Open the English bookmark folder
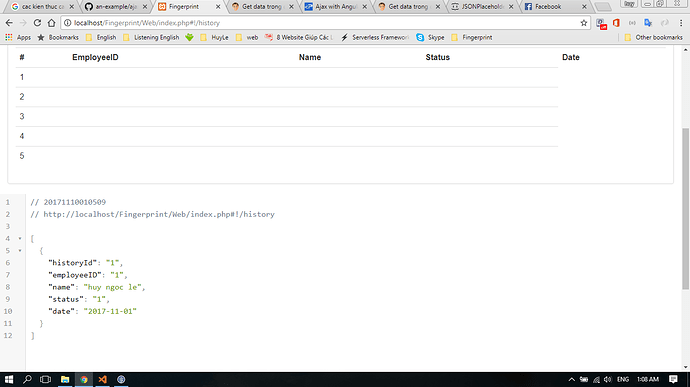 (x=101, y=37)
